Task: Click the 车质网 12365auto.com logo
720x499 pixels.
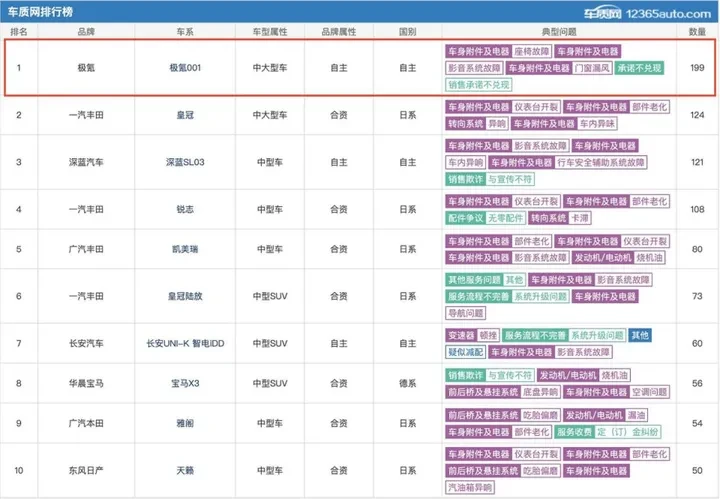Action: (x=647, y=13)
